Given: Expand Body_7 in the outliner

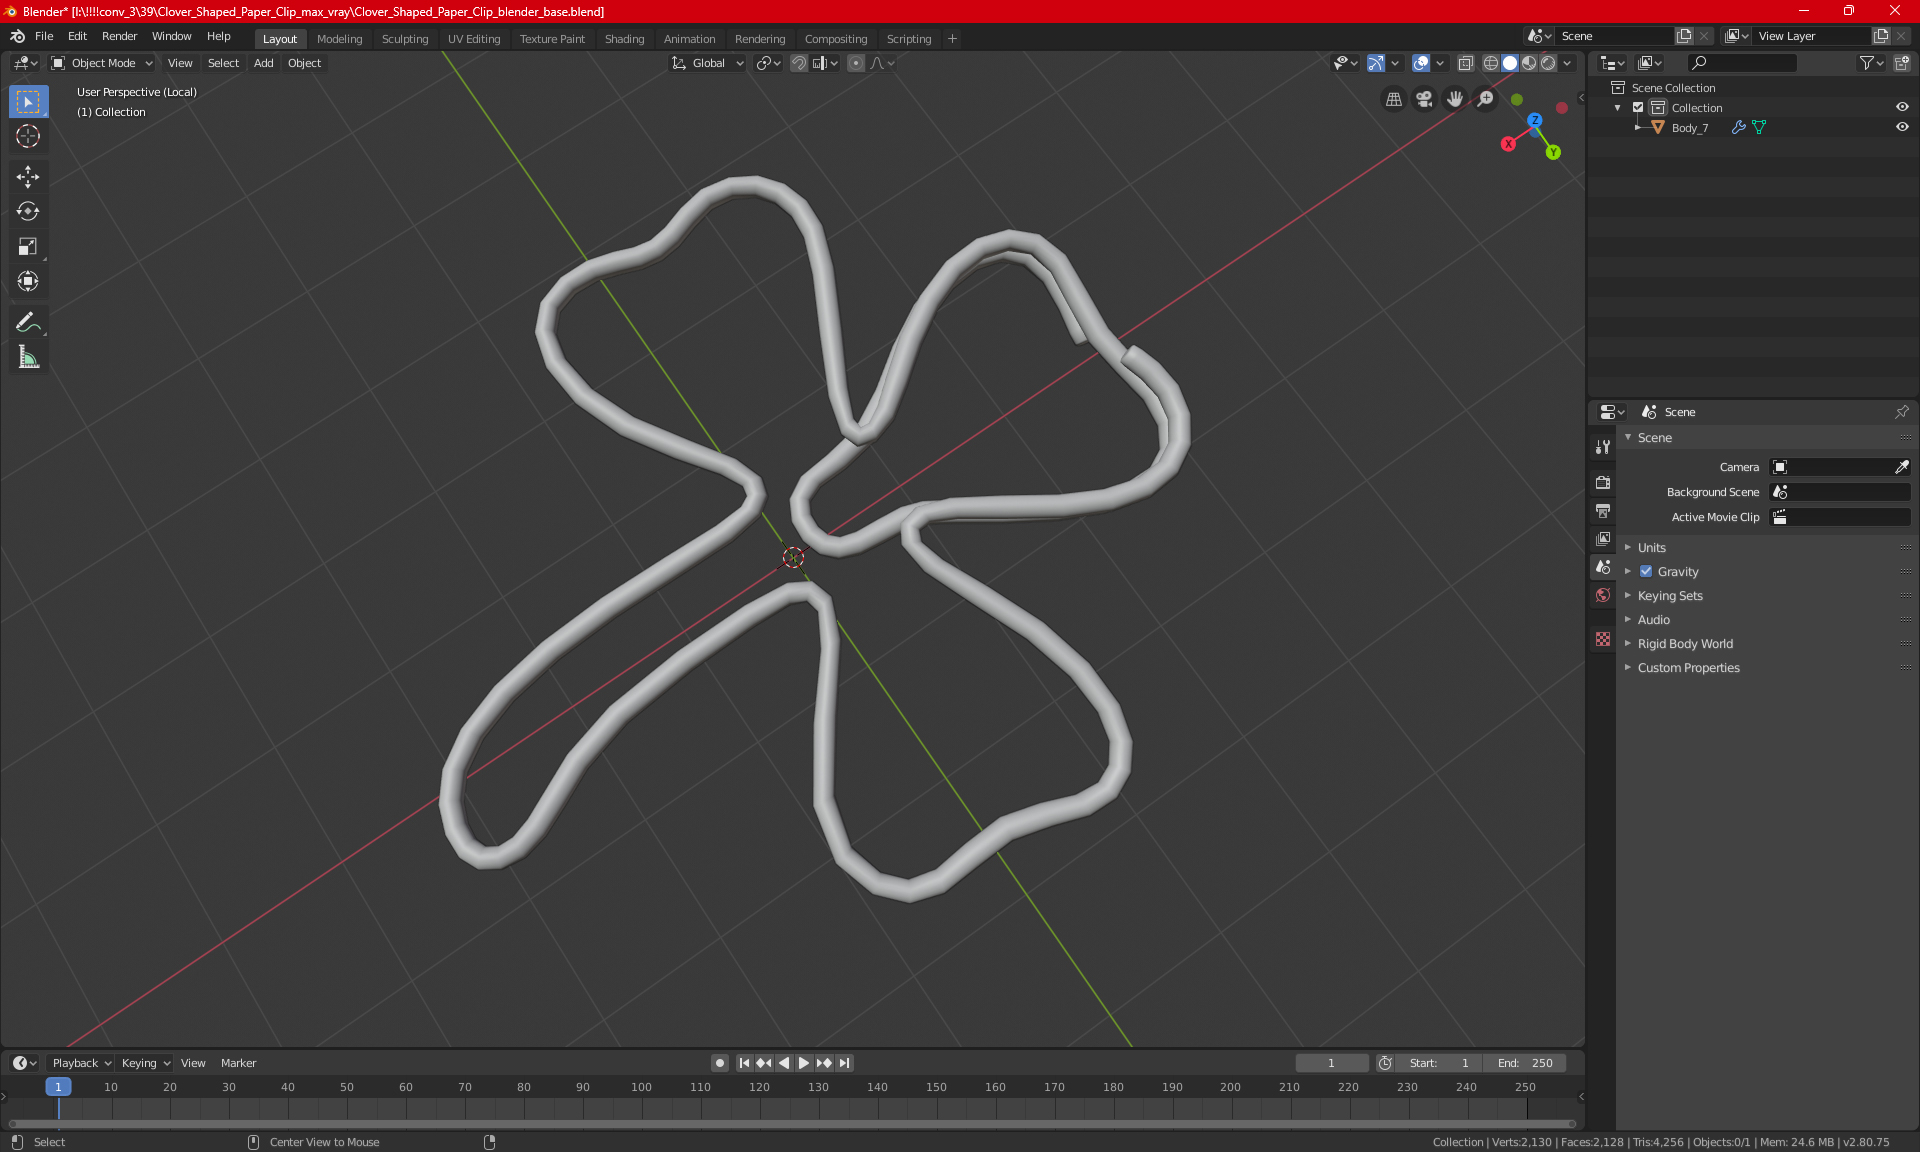Looking at the screenshot, I should [1637, 128].
